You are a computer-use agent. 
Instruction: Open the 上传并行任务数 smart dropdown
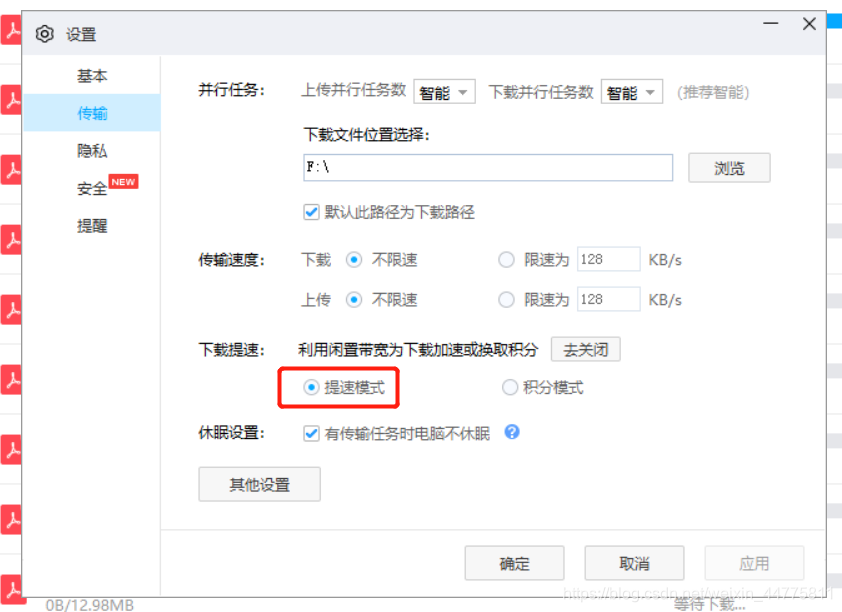tap(444, 91)
